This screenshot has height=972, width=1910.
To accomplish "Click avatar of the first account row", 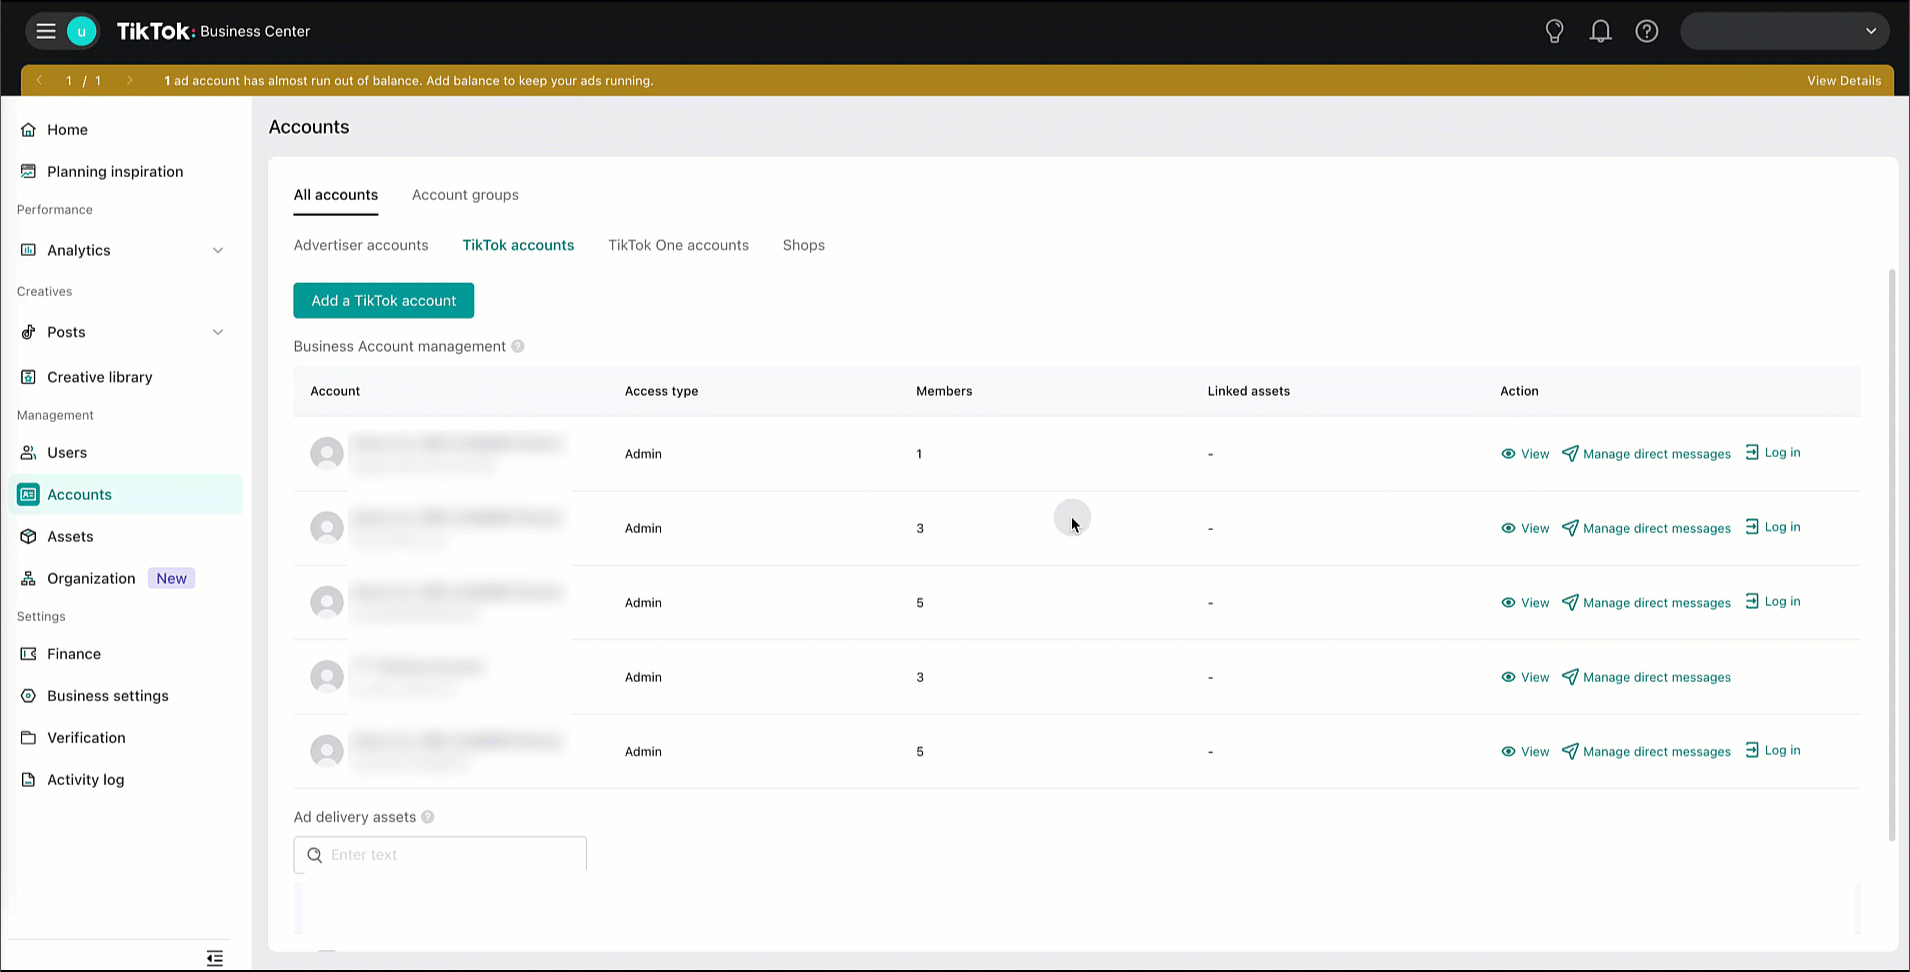I will pos(327,453).
